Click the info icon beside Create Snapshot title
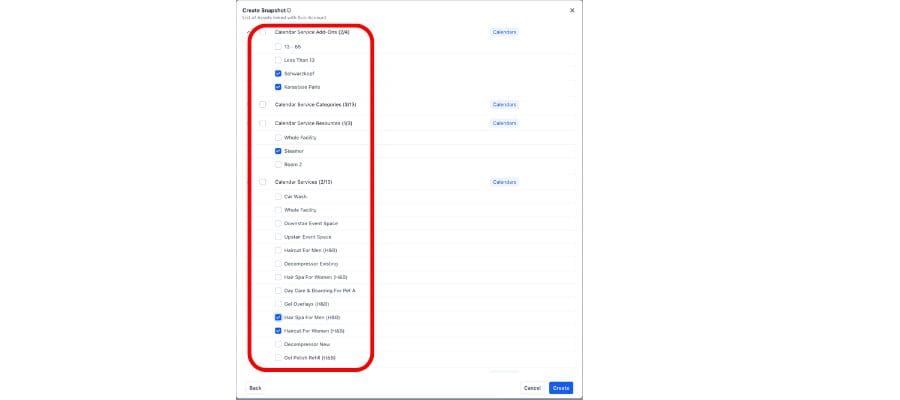900x400 pixels. pyautogui.click(x=289, y=10)
